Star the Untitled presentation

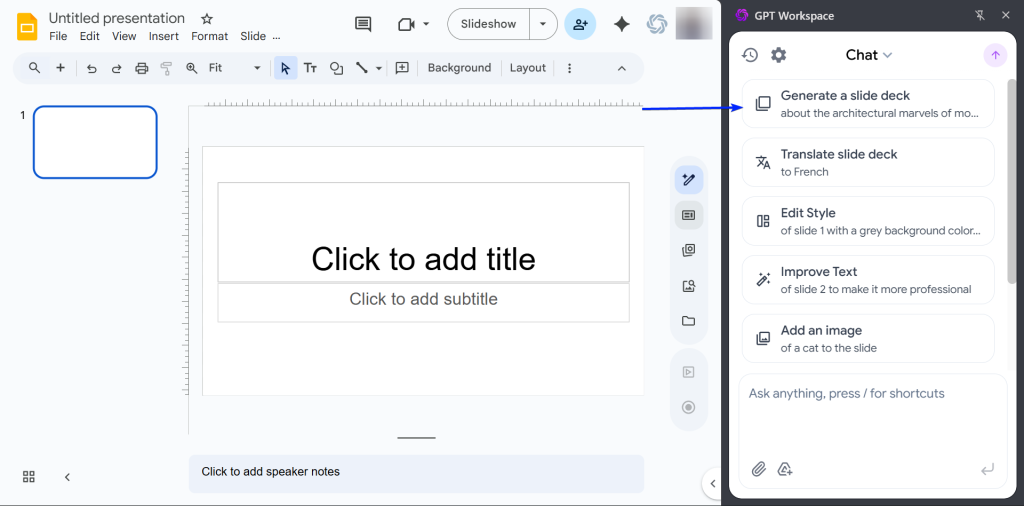[x=207, y=19]
